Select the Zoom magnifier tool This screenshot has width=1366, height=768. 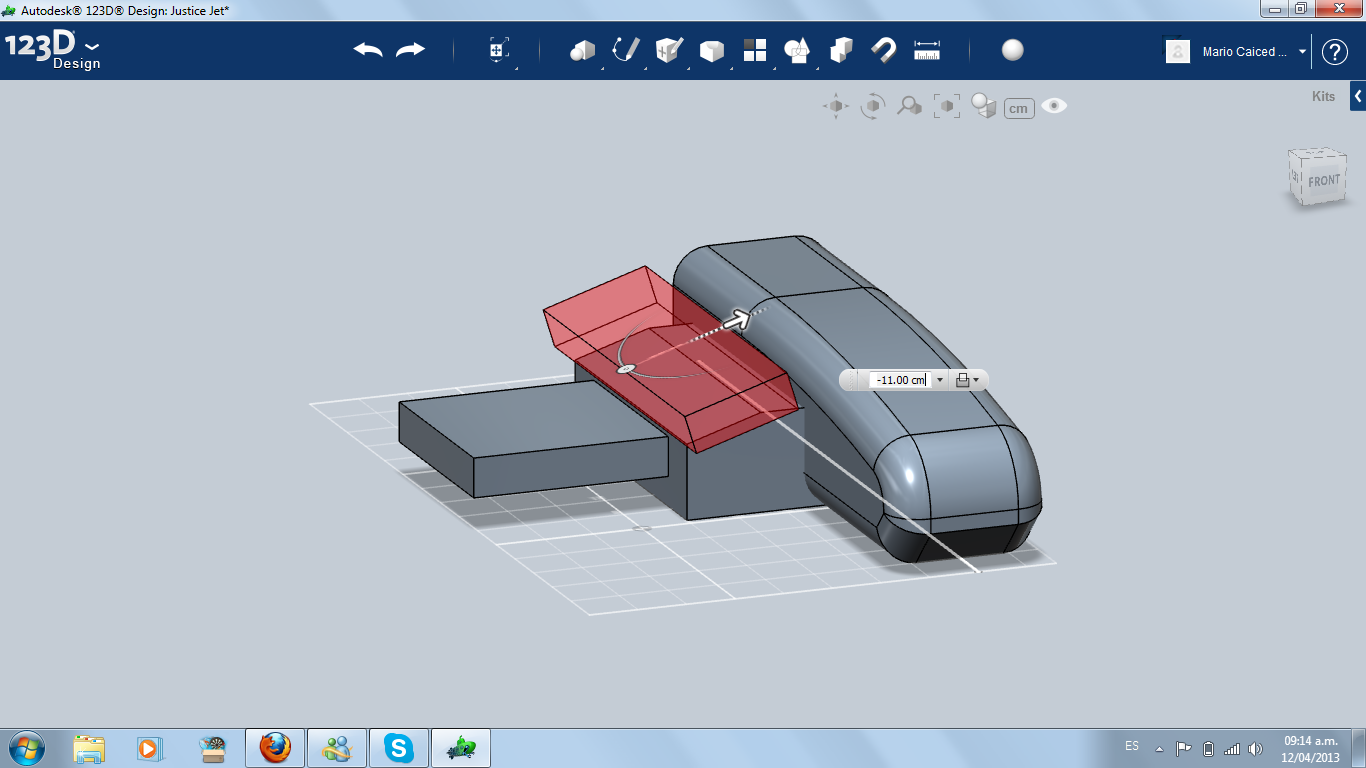909,106
